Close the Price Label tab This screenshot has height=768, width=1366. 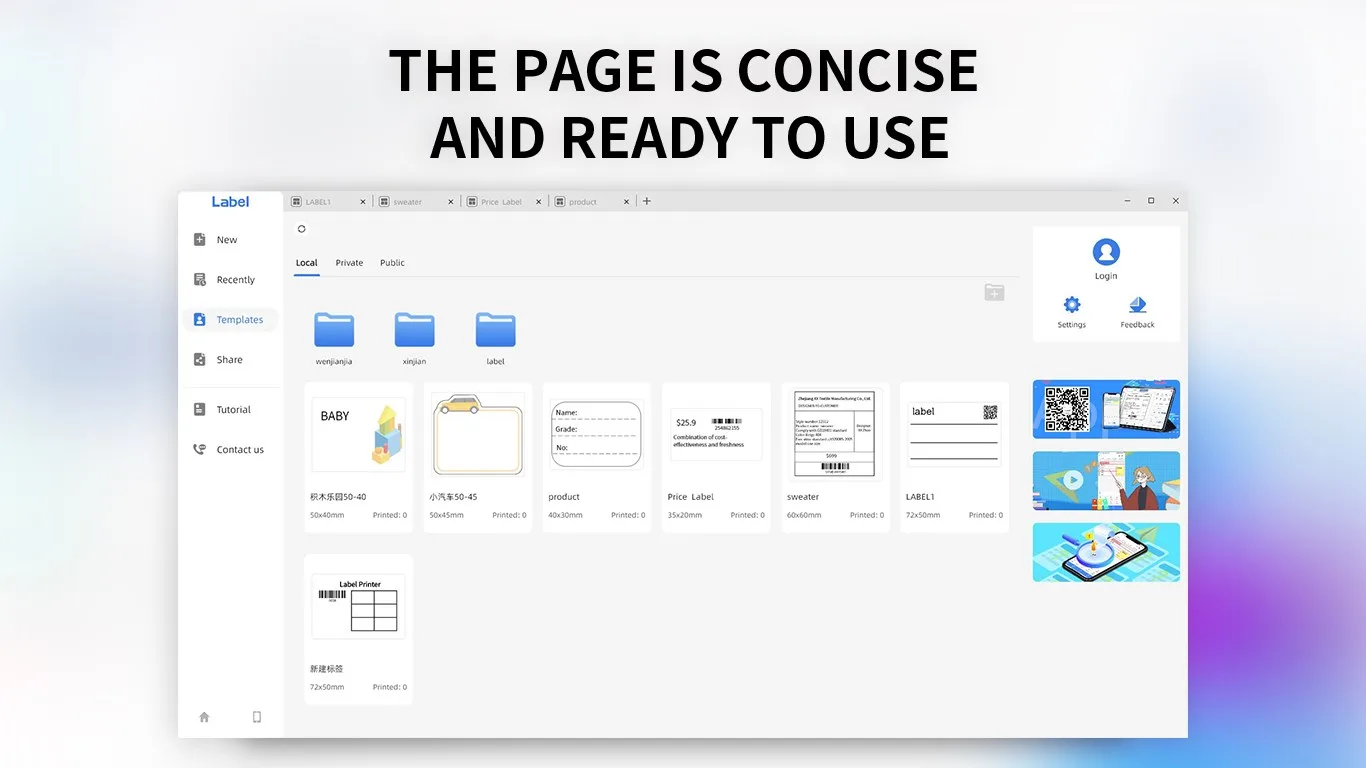tap(539, 202)
